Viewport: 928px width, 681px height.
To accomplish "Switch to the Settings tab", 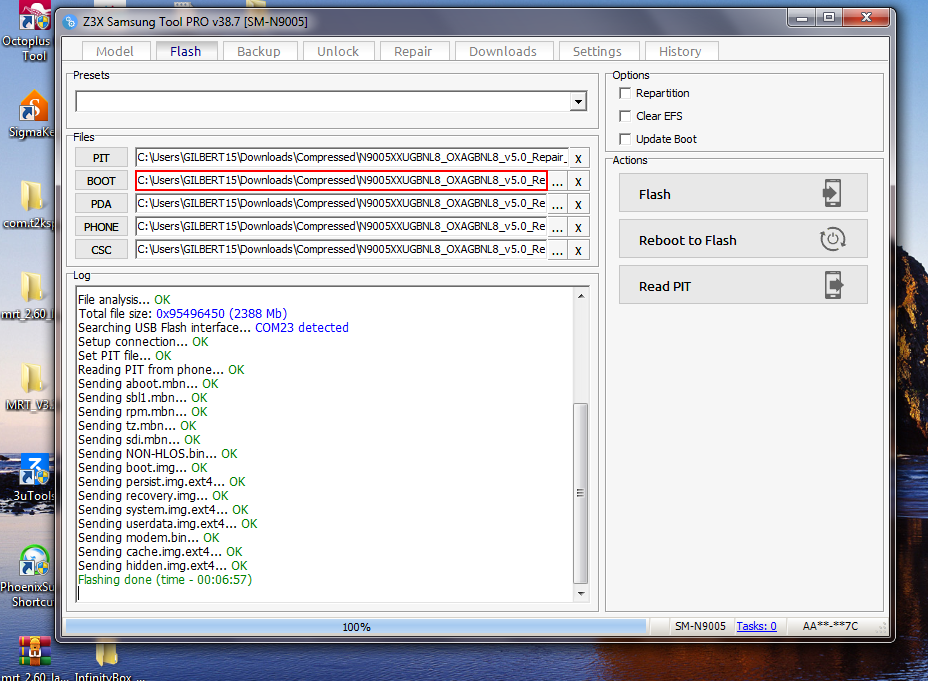I will click(597, 51).
